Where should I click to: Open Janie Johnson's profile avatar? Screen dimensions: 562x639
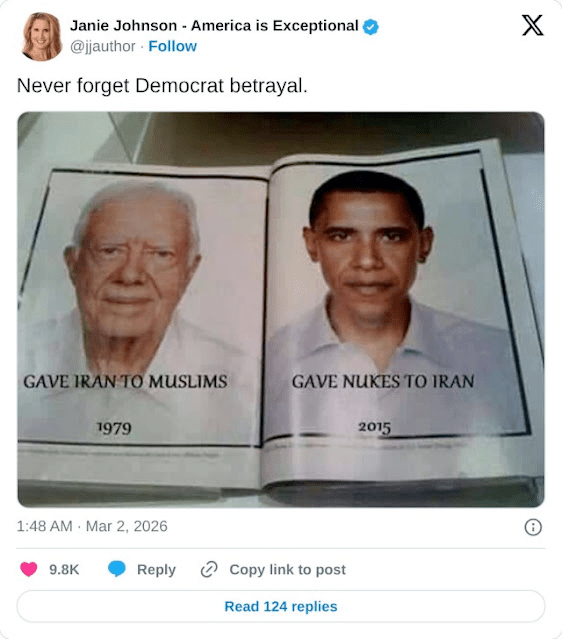pos(42,36)
